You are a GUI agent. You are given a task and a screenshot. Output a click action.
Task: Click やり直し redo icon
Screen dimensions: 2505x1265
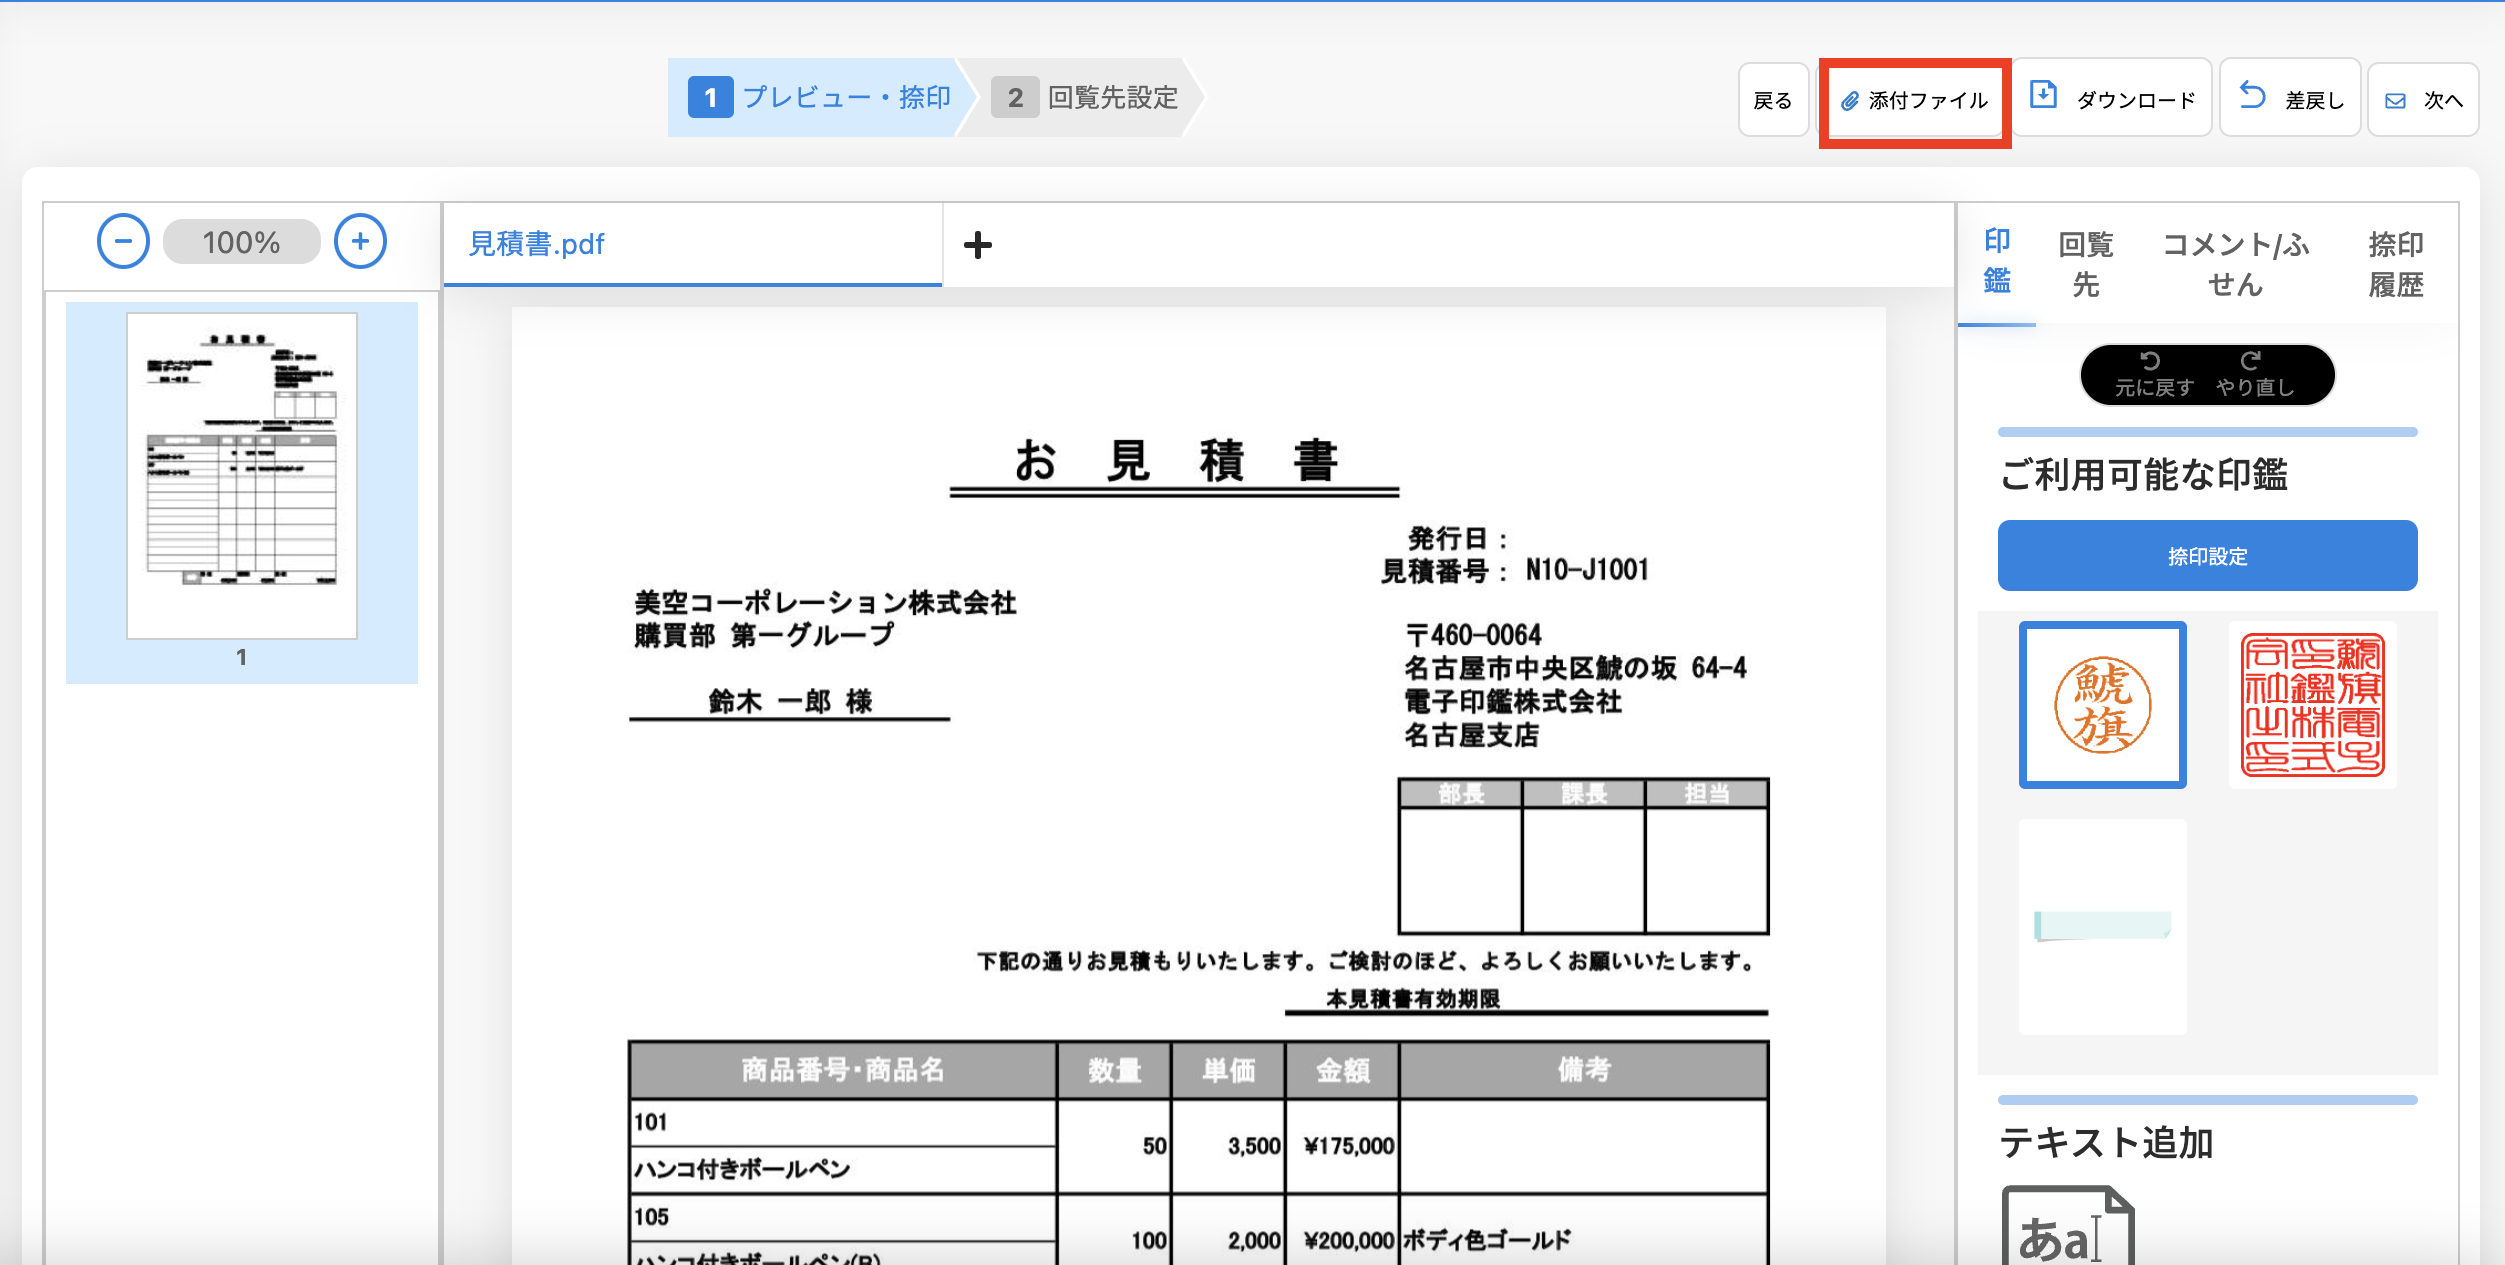tap(2251, 361)
